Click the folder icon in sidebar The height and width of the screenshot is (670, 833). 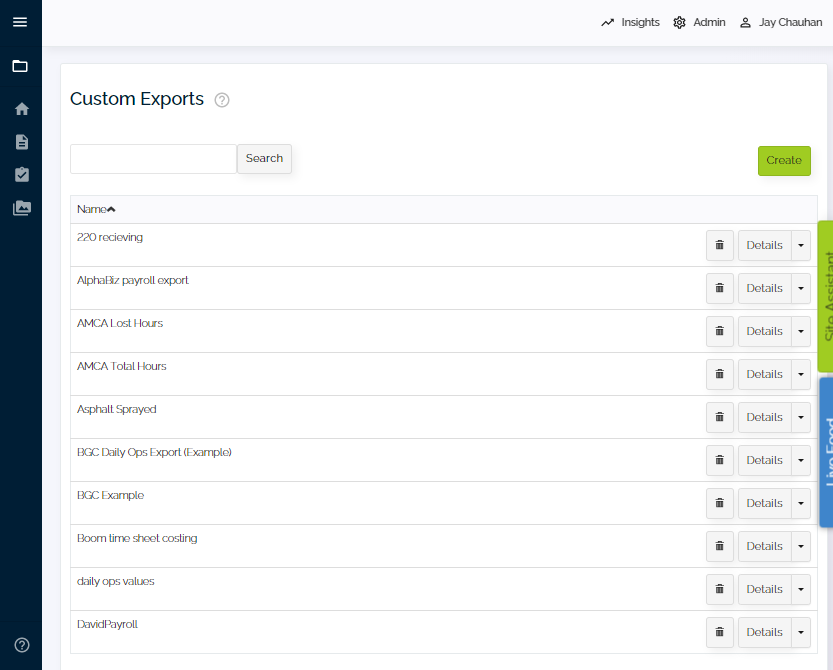tap(20, 66)
